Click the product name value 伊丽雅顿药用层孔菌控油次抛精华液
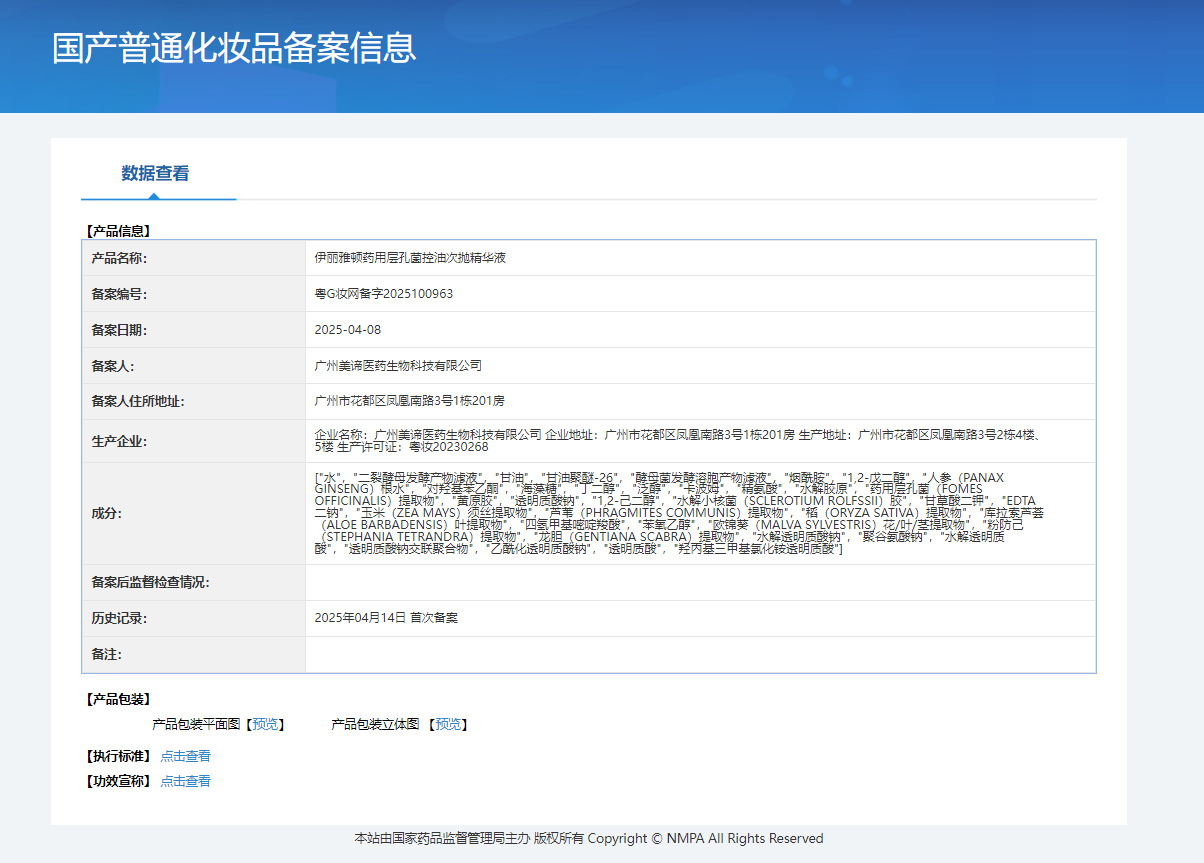 click(410, 258)
